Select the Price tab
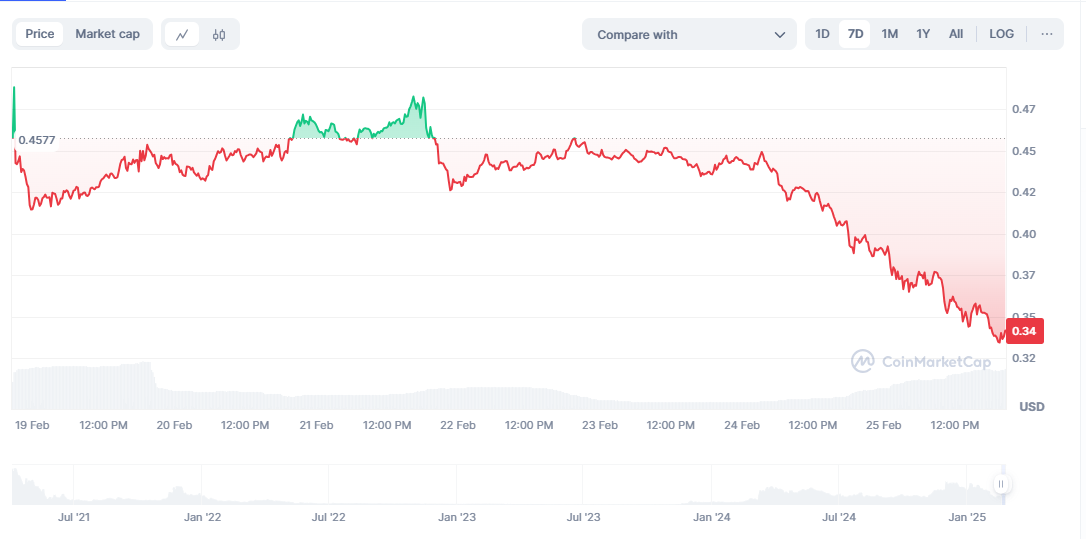 tap(40, 34)
